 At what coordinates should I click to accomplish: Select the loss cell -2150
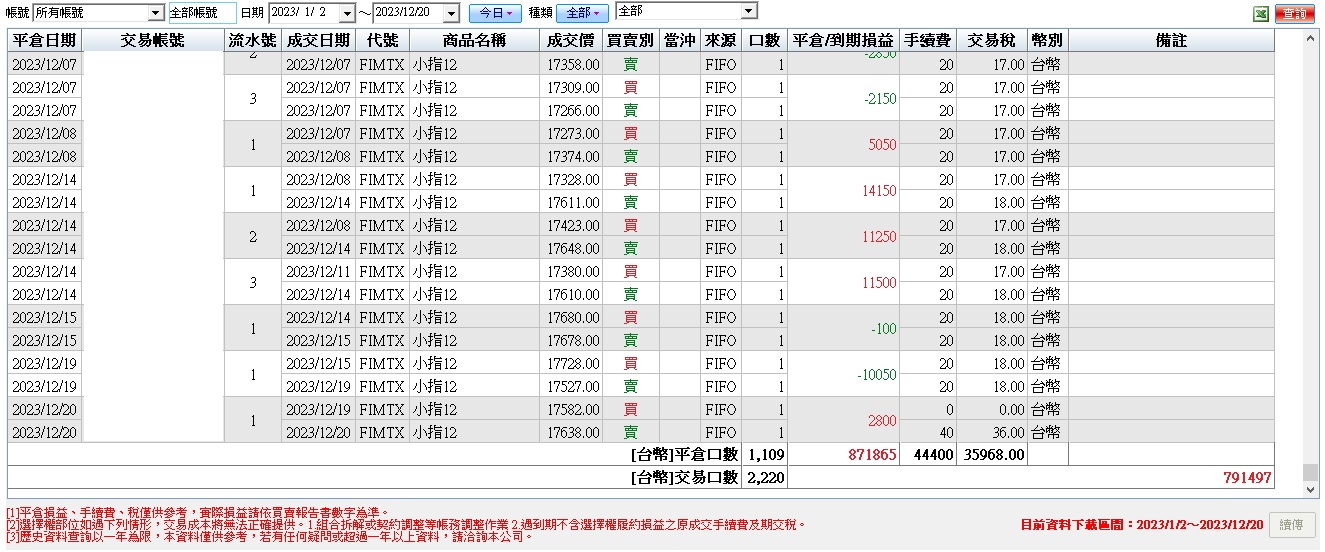click(x=843, y=98)
